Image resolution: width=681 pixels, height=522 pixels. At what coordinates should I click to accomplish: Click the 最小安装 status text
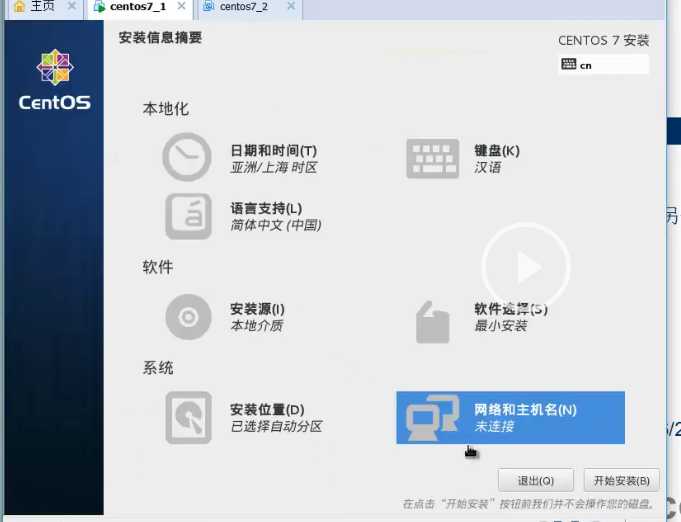pos(501,326)
